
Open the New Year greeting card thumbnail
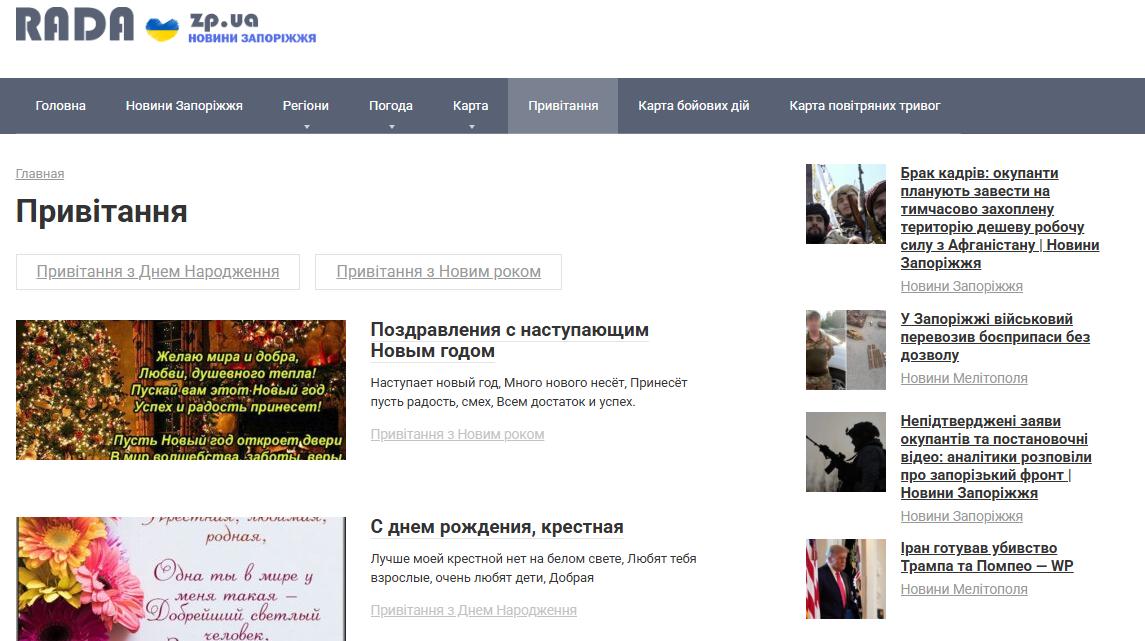click(181, 390)
